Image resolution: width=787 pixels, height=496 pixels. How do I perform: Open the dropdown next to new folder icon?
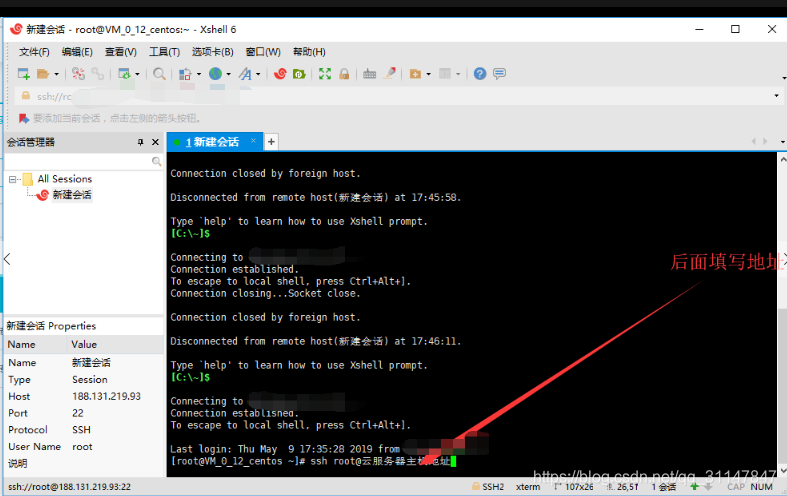tap(428, 74)
